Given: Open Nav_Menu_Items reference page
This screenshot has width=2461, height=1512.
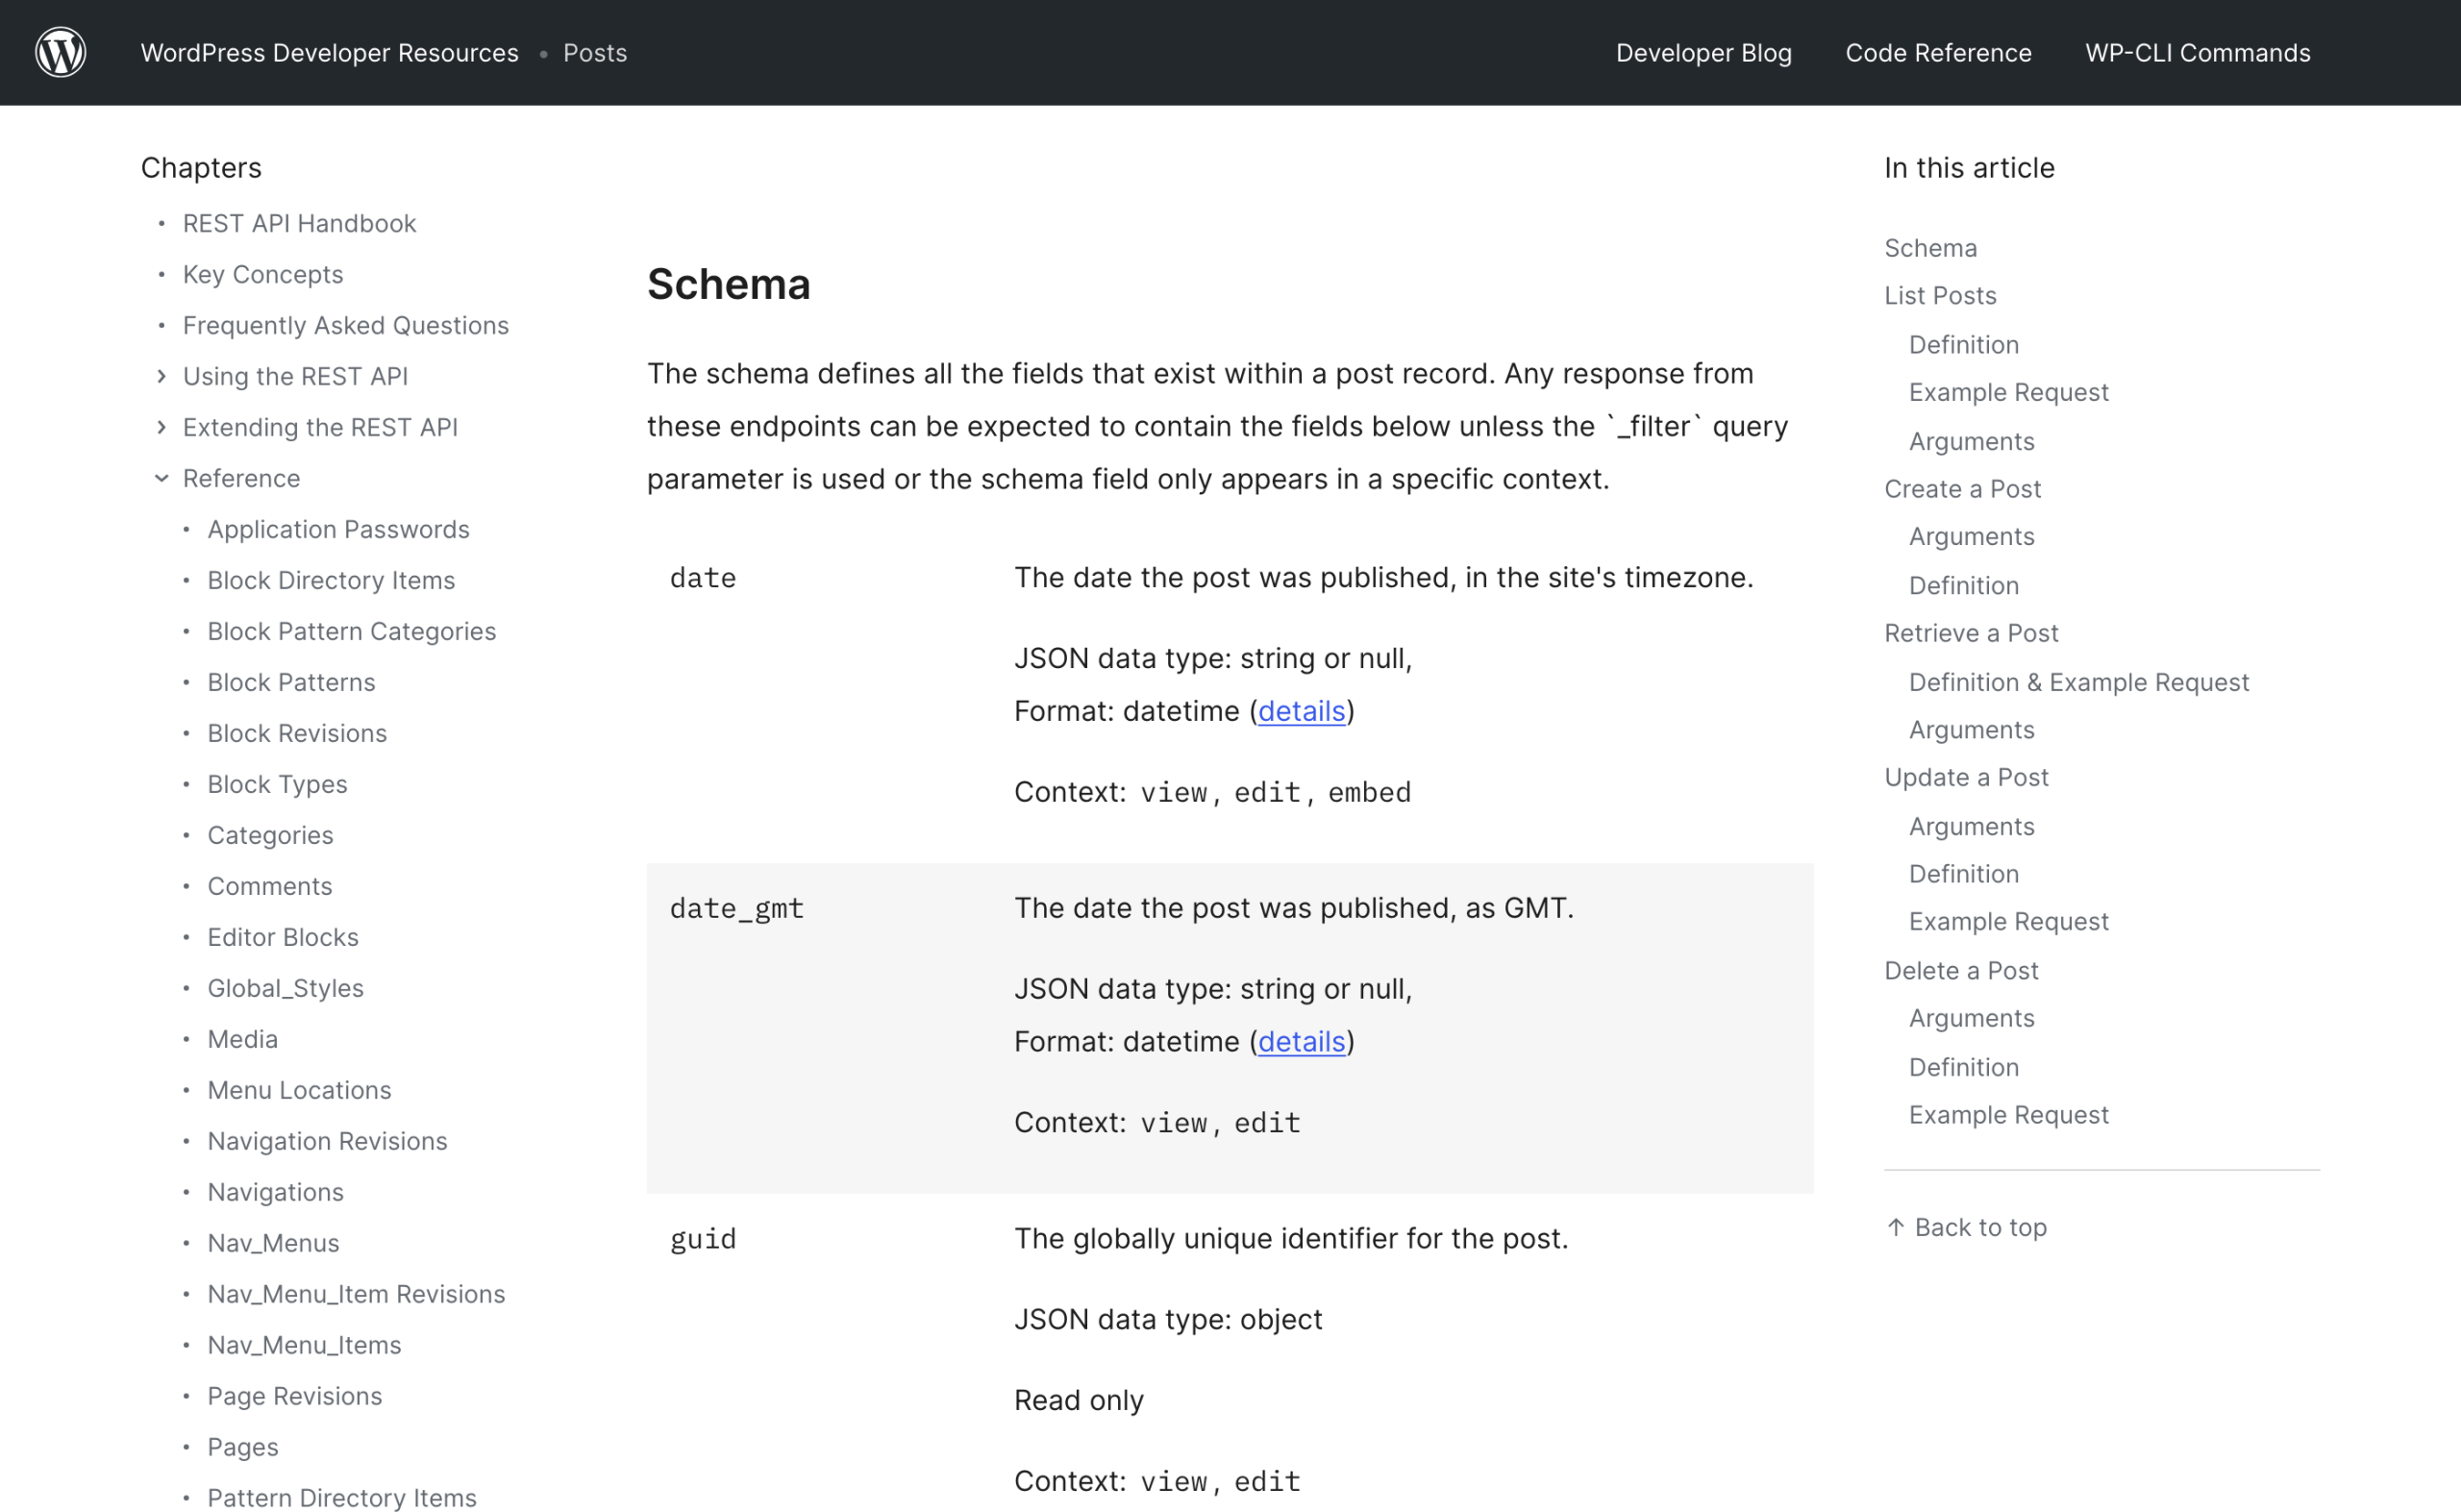Looking at the screenshot, I should click(304, 1345).
